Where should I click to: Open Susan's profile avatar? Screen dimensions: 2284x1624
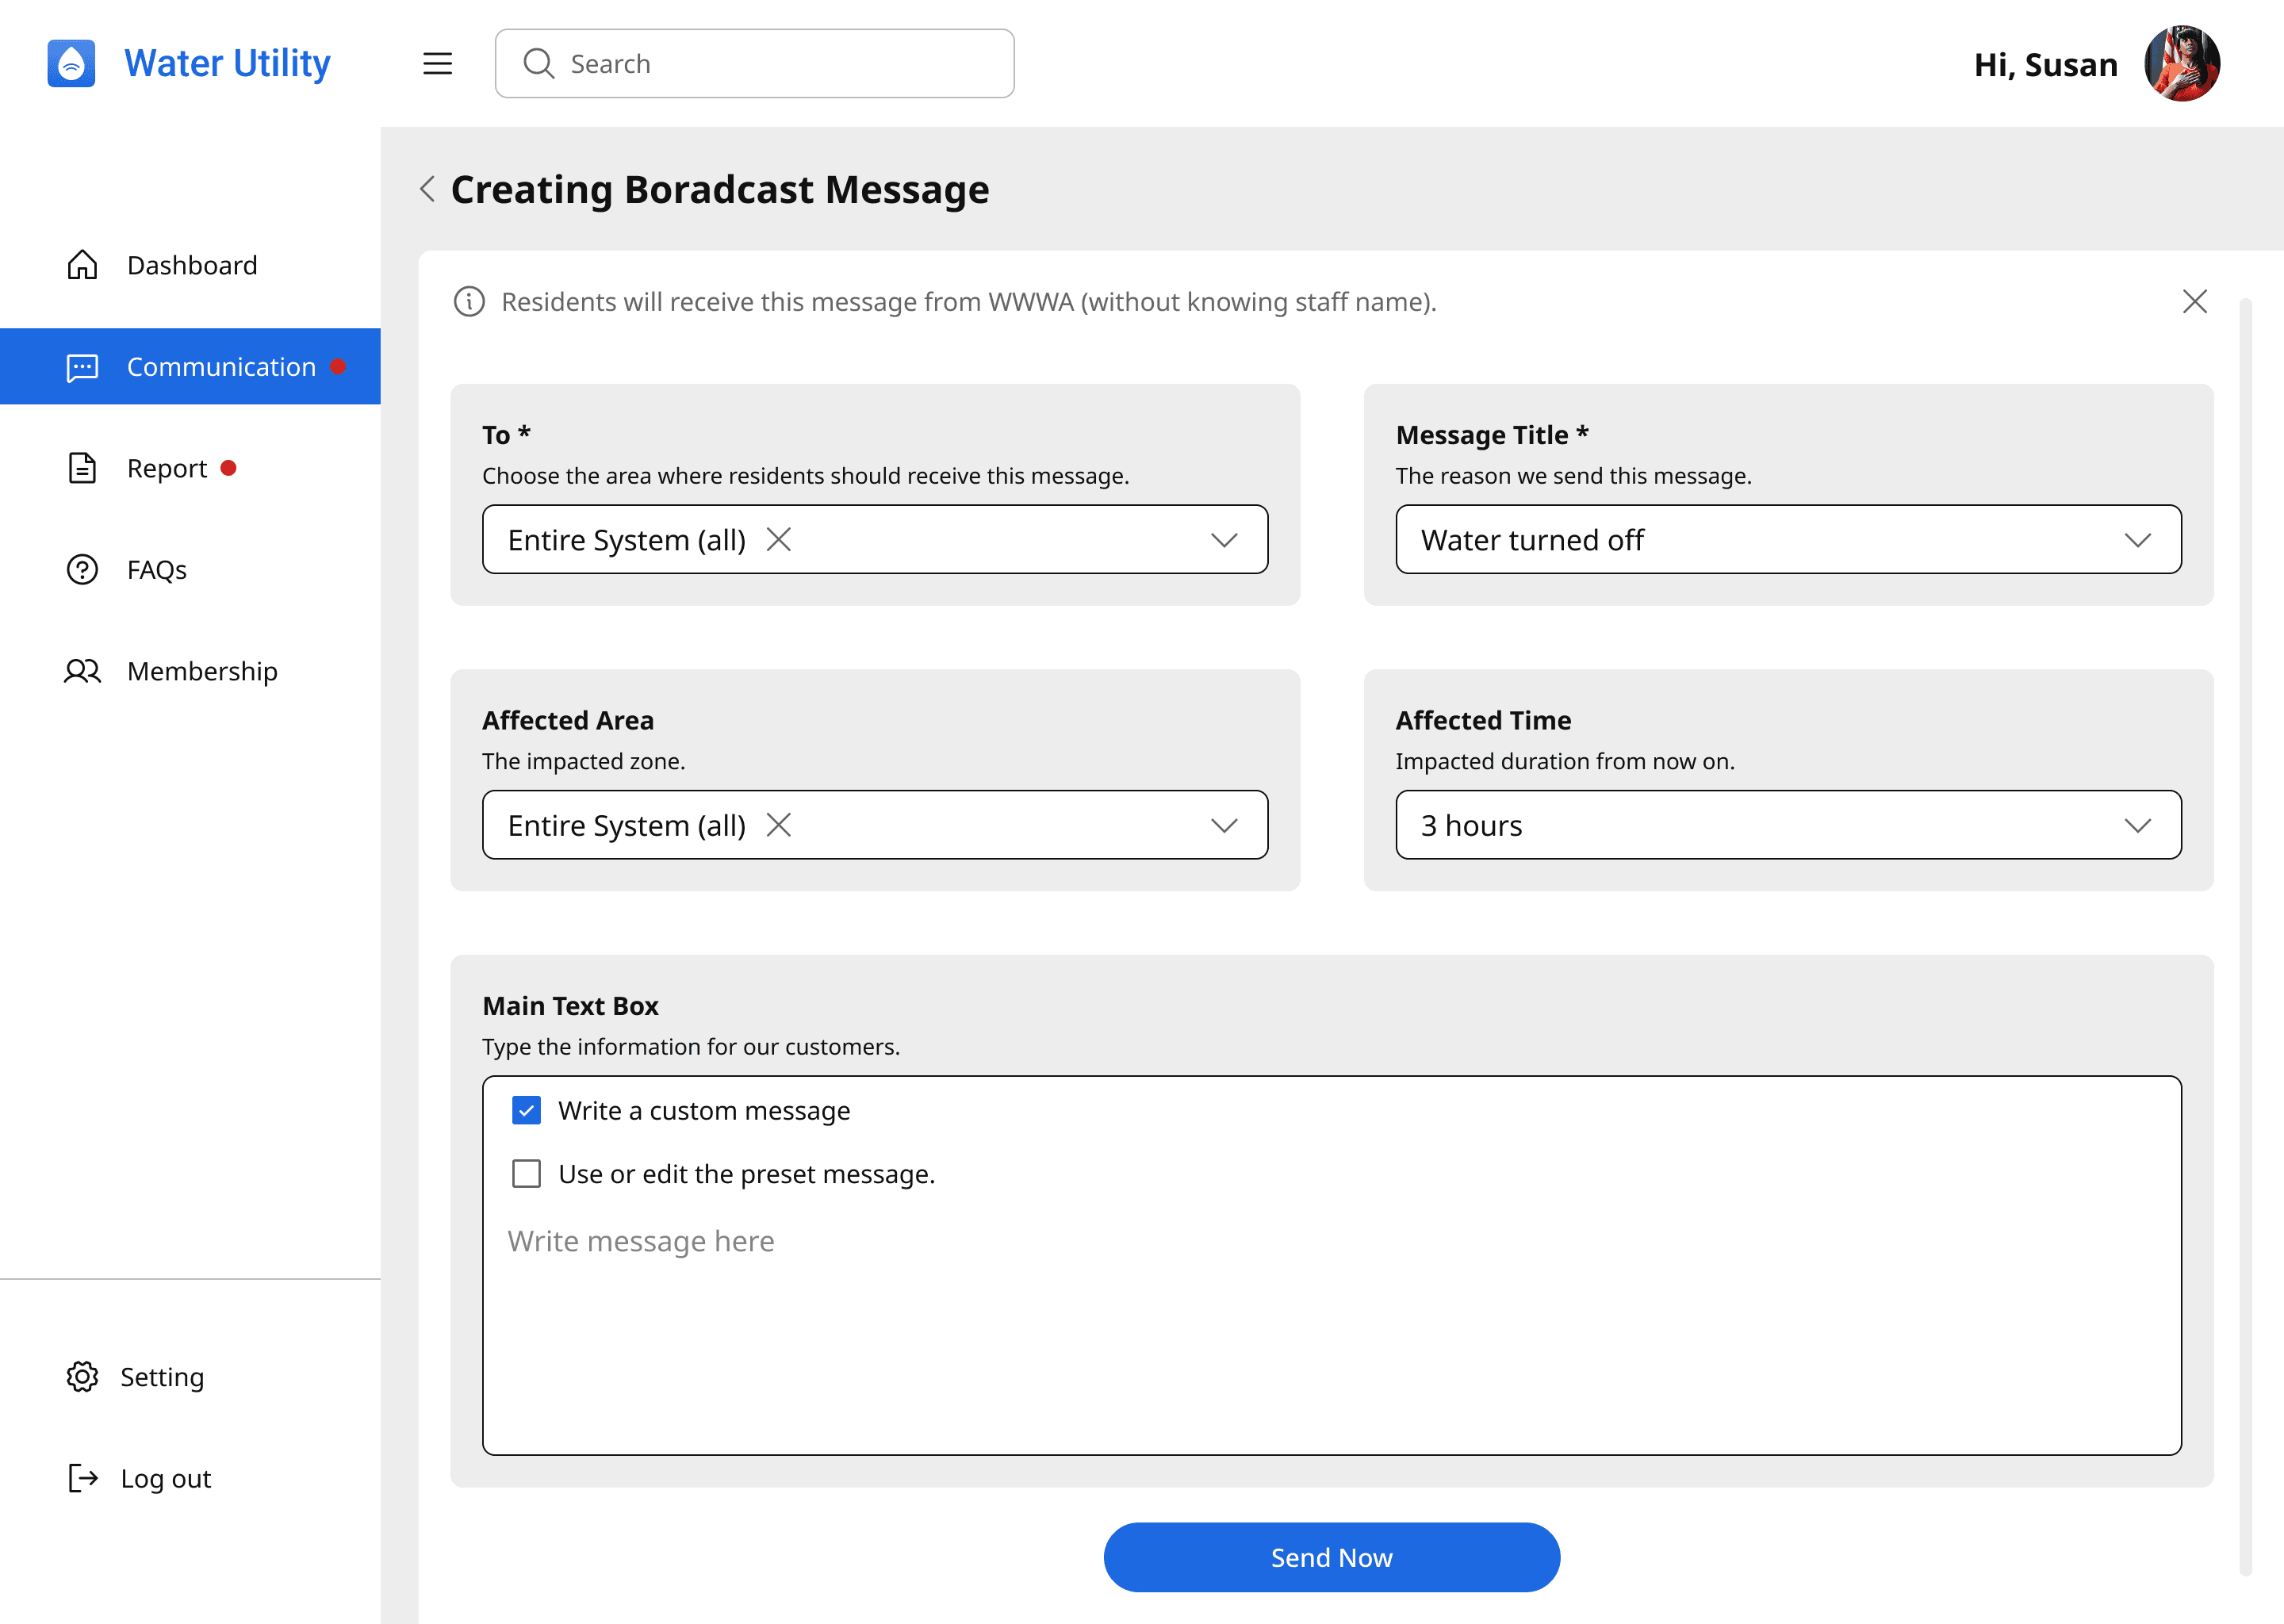click(x=2181, y=64)
